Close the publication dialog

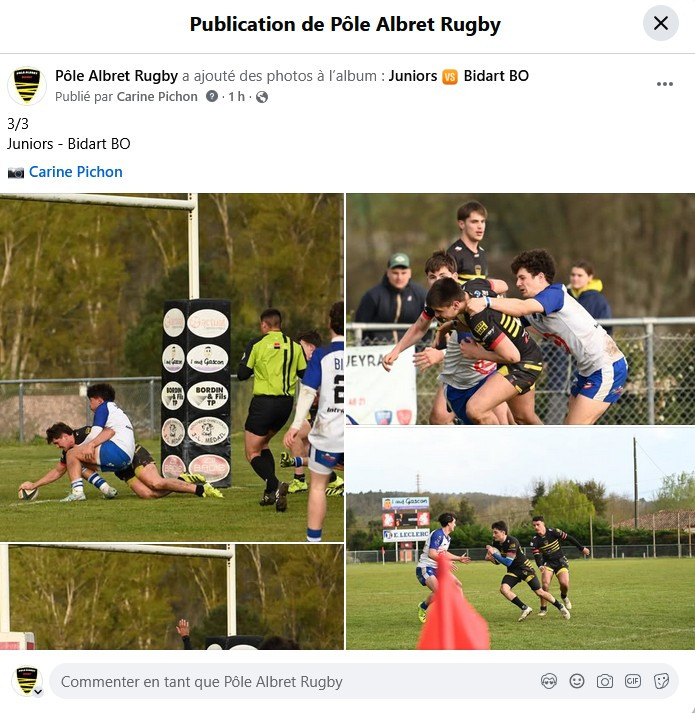coord(660,23)
